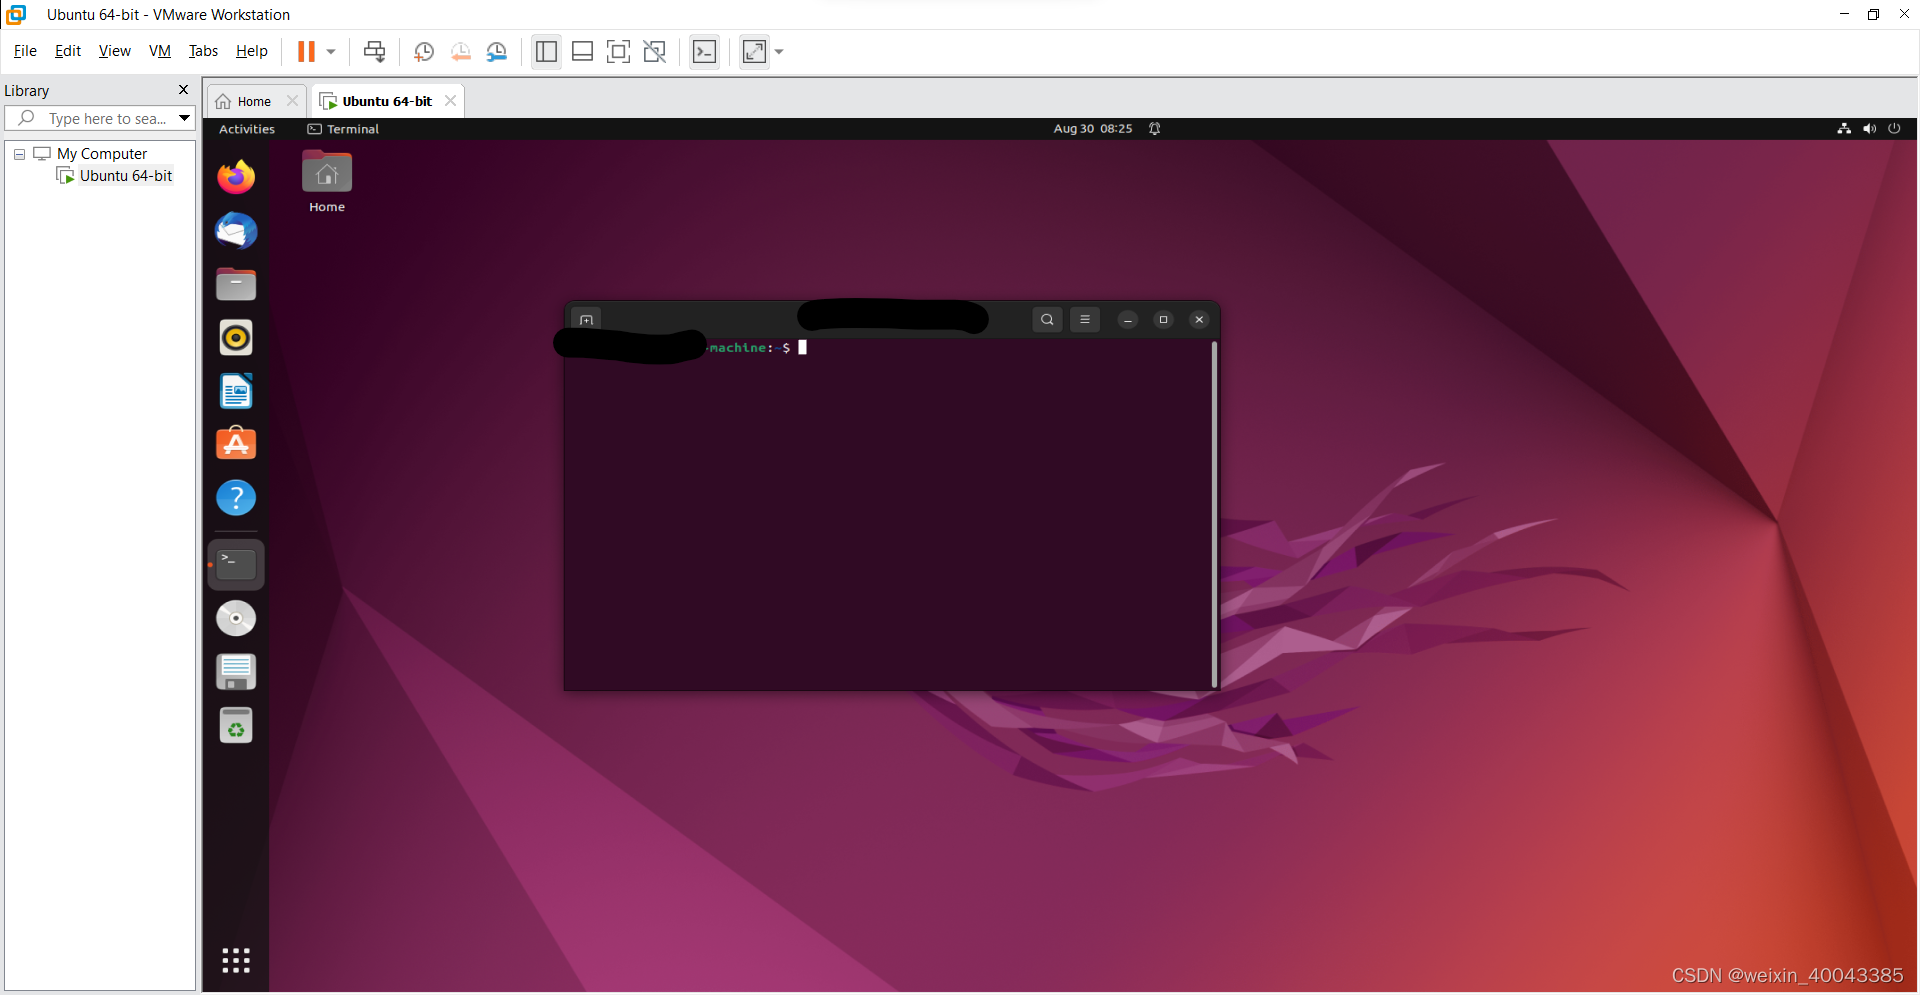Take a snapshot of the virtual machine
1920x995 pixels.
point(423,51)
